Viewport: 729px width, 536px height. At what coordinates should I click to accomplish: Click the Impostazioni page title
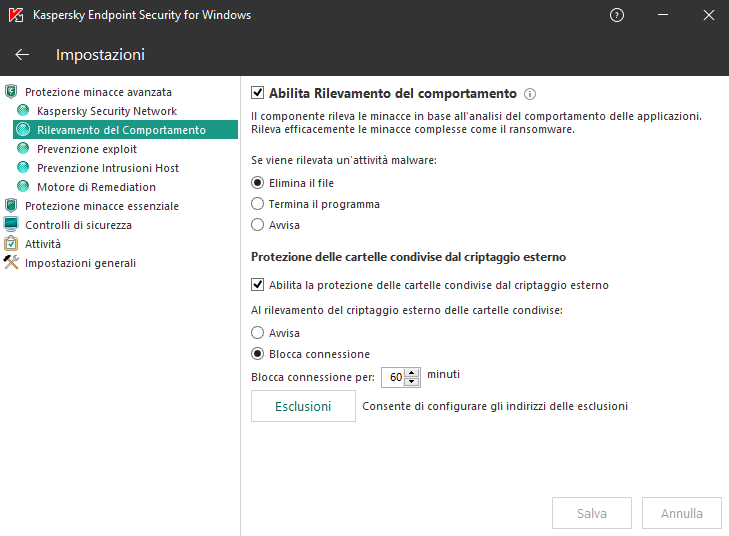[x=100, y=55]
